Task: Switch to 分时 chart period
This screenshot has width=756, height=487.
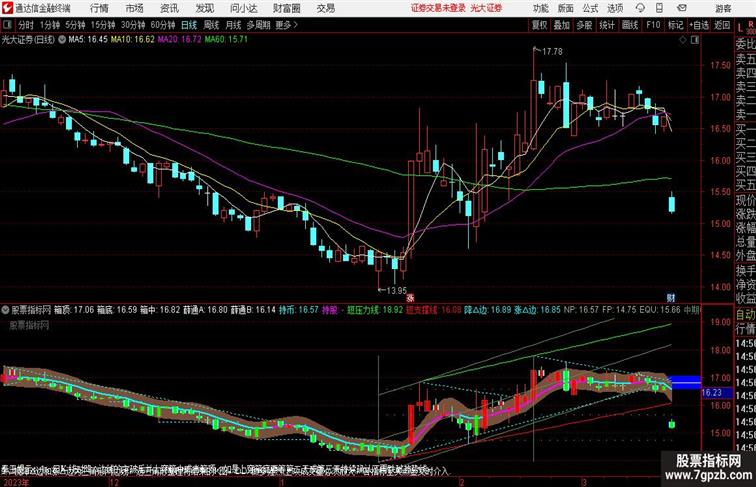Action: point(26,25)
